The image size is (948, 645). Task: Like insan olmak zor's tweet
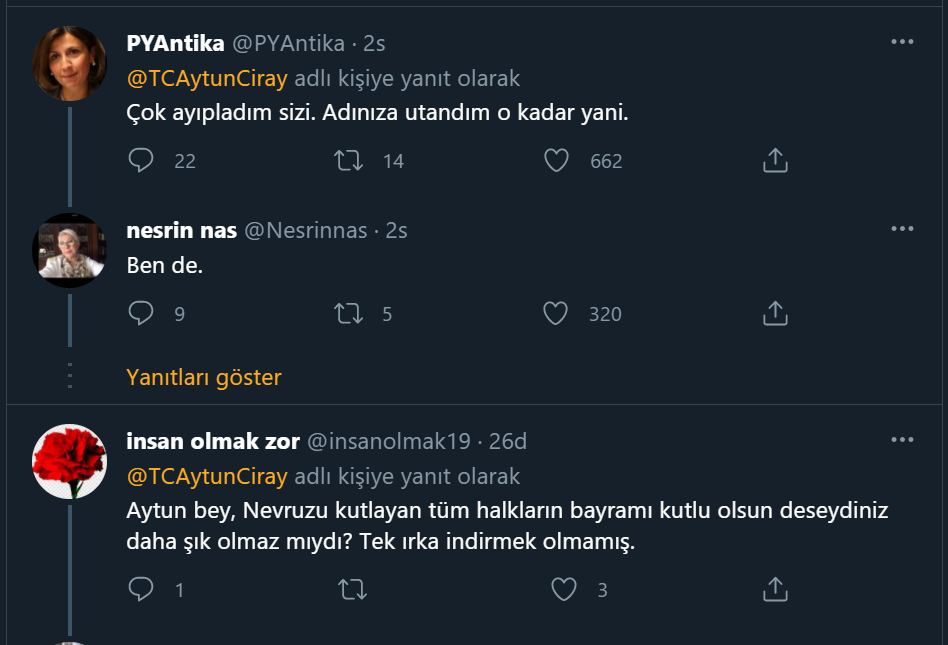pyautogui.click(x=564, y=590)
